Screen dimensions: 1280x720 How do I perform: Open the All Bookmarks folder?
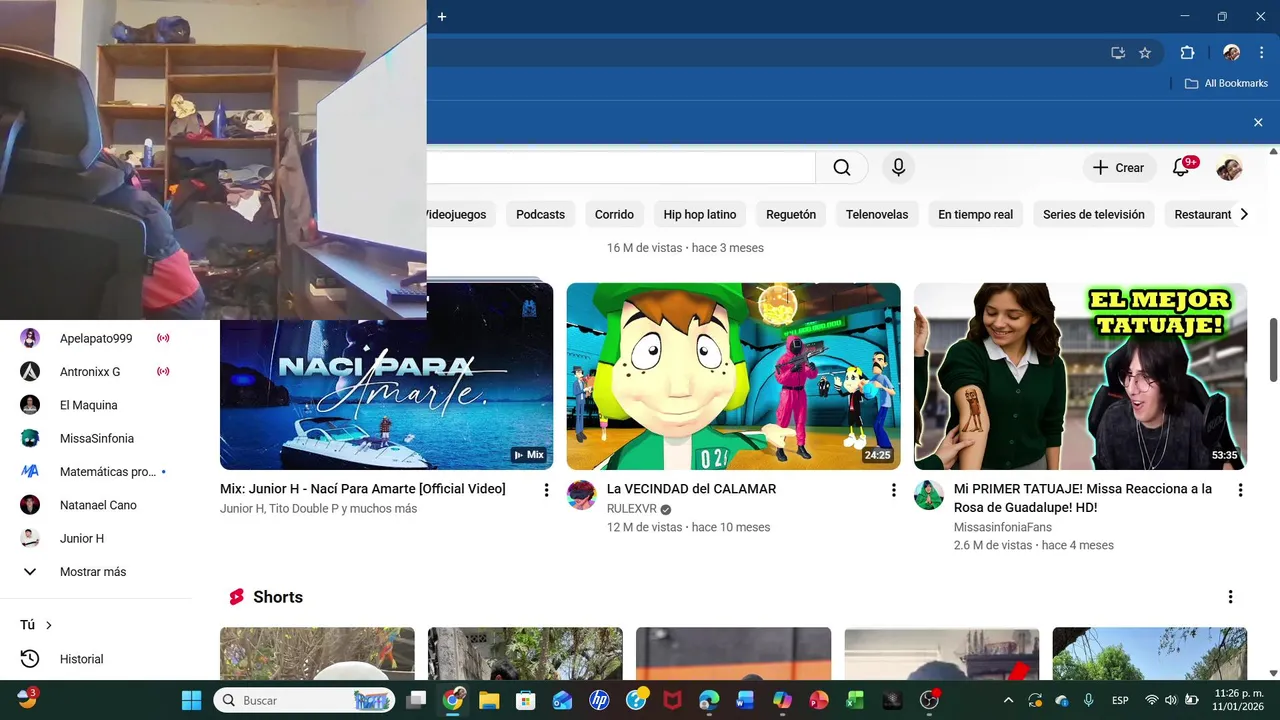(1226, 83)
